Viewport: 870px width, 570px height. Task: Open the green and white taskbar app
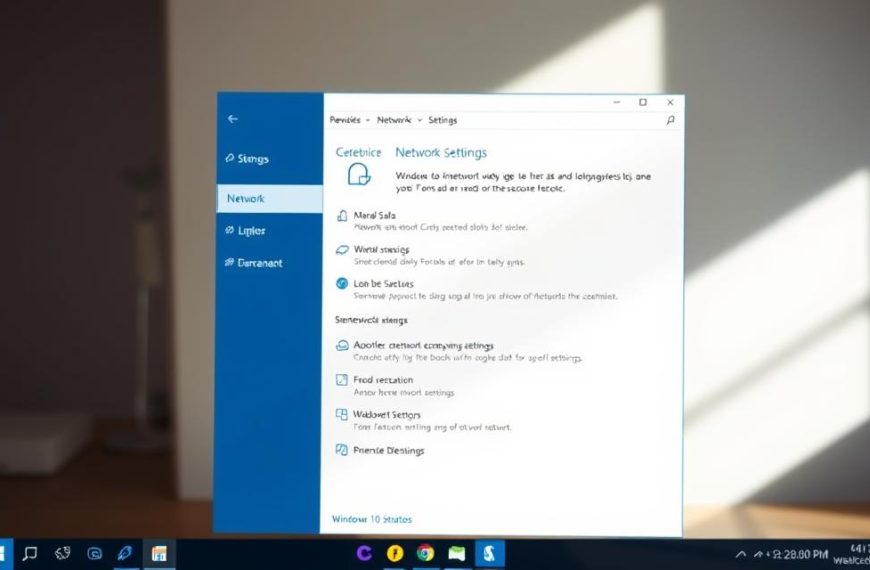tap(457, 553)
